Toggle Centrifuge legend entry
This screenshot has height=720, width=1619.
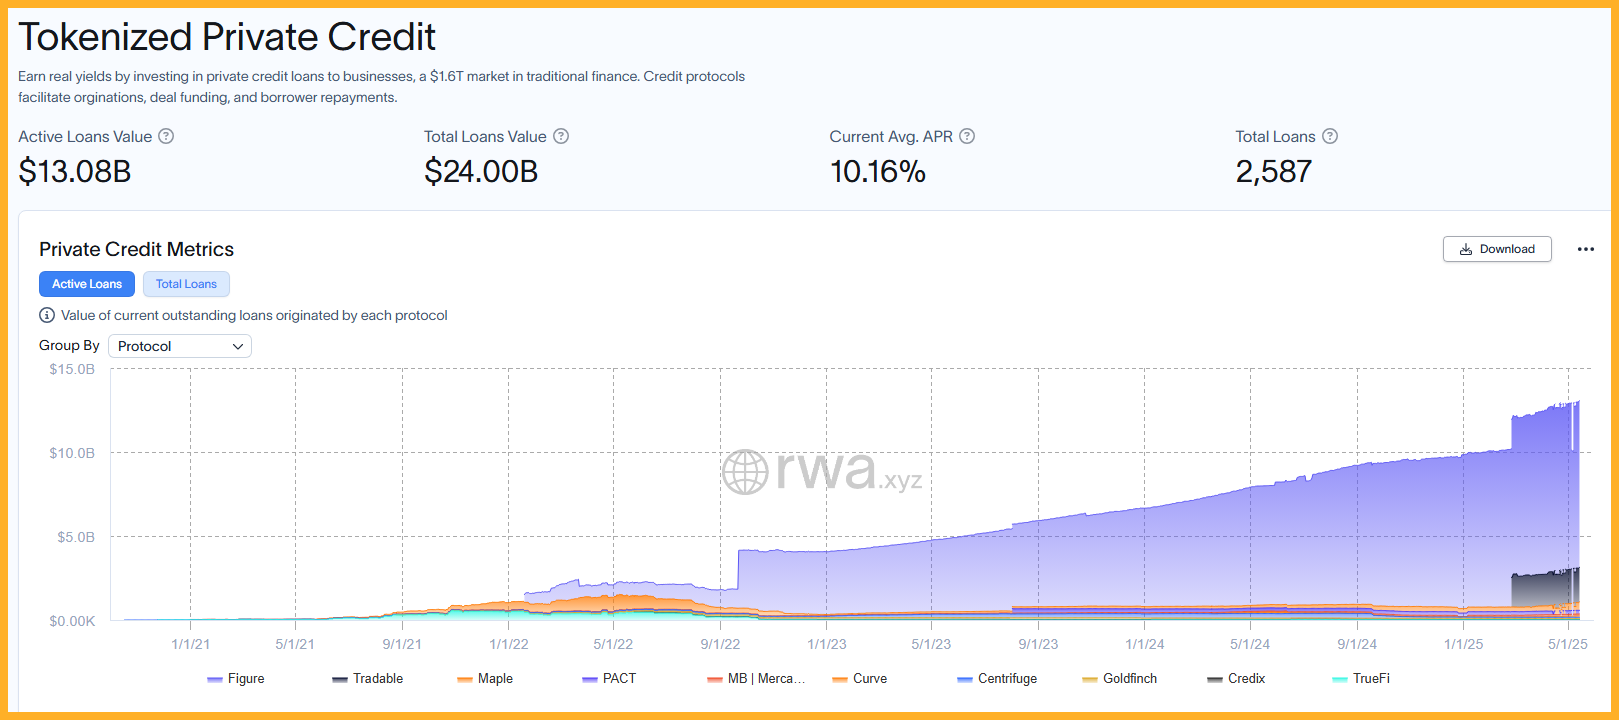pos(997,678)
